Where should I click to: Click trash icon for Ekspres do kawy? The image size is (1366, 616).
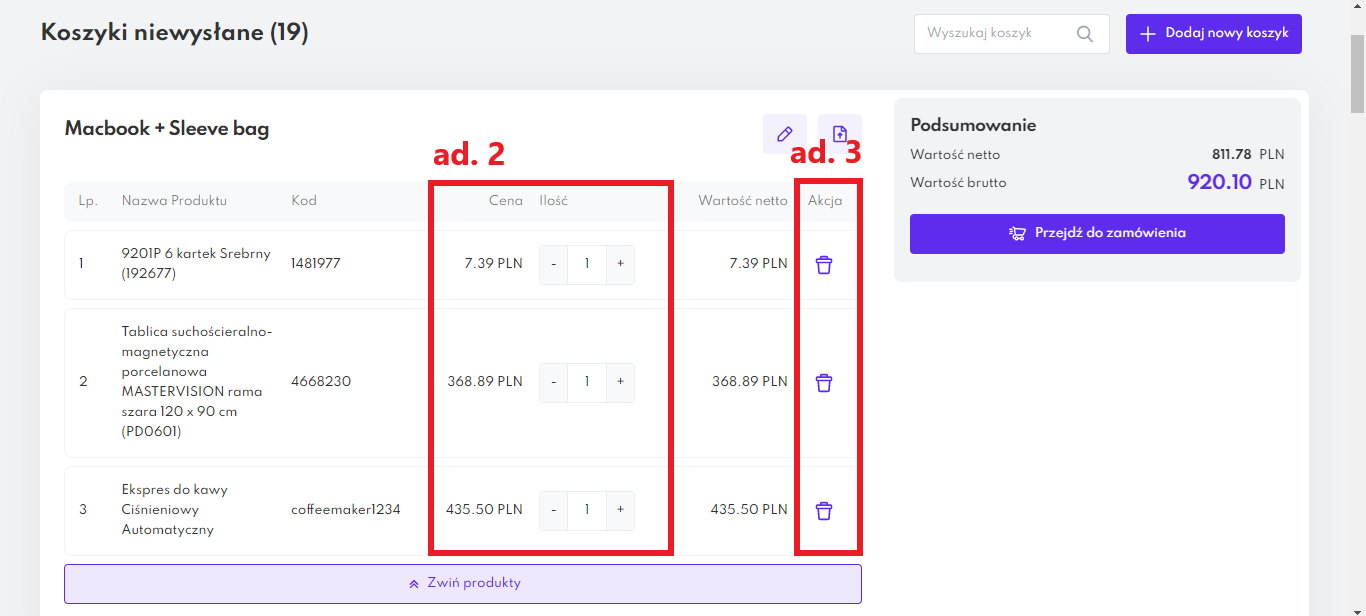pyautogui.click(x=824, y=511)
